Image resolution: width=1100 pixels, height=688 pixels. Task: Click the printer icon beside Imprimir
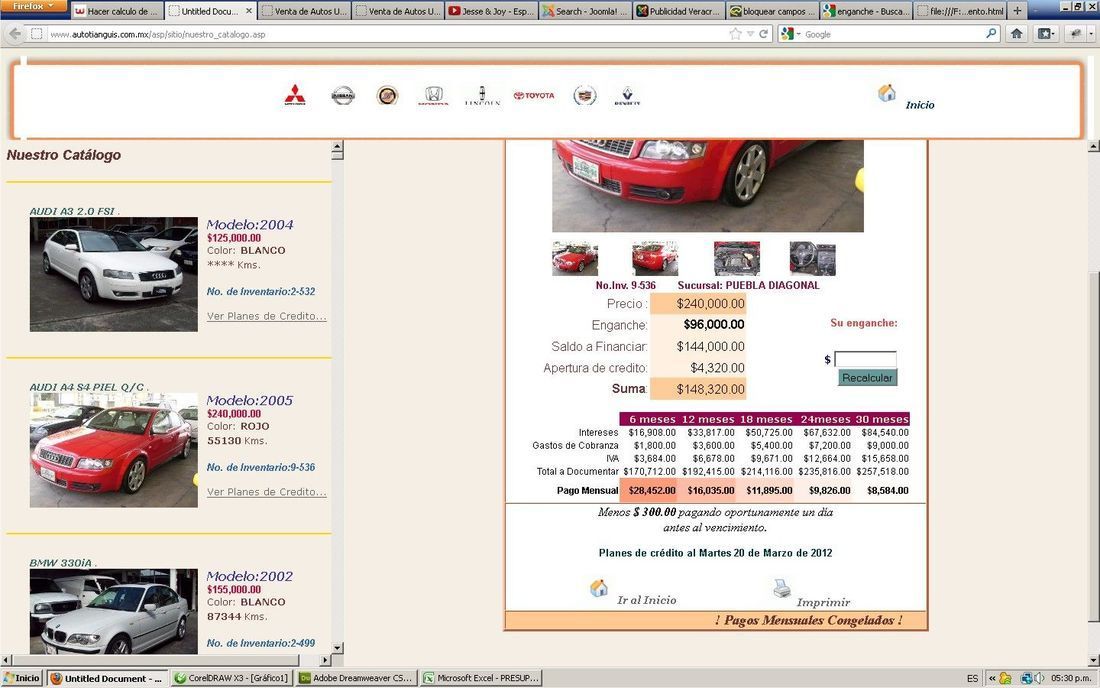point(782,588)
